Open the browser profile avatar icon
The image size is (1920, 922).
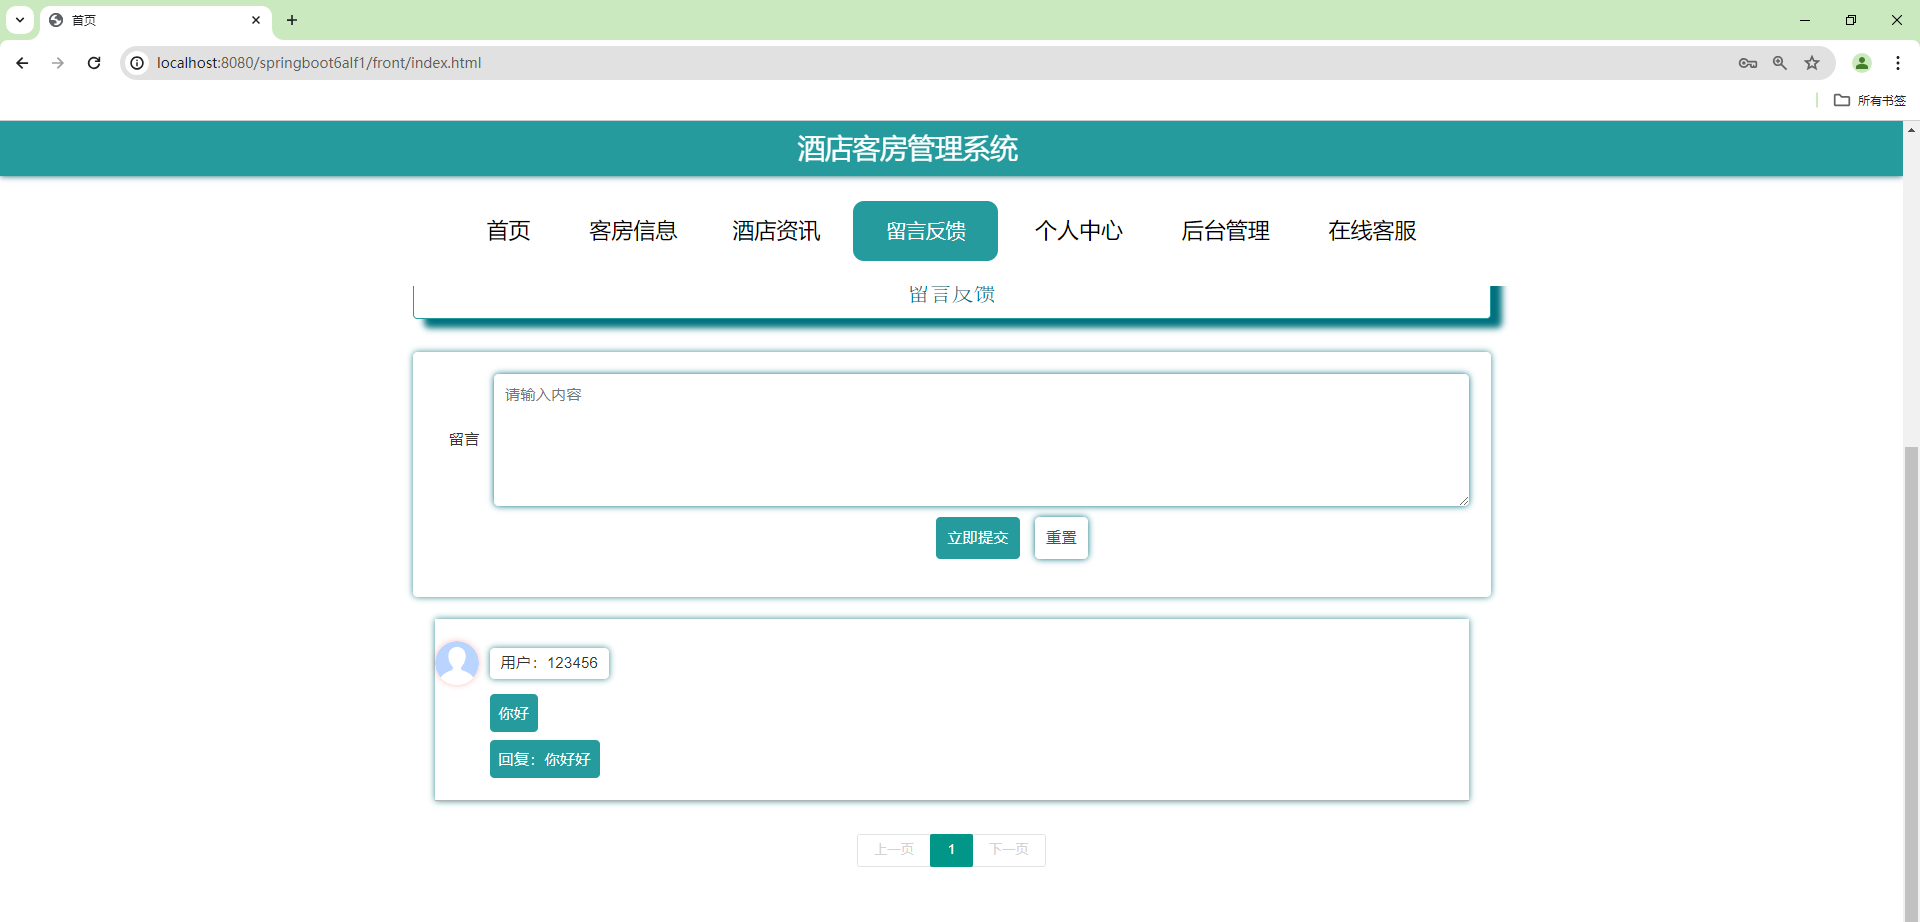[x=1862, y=62]
